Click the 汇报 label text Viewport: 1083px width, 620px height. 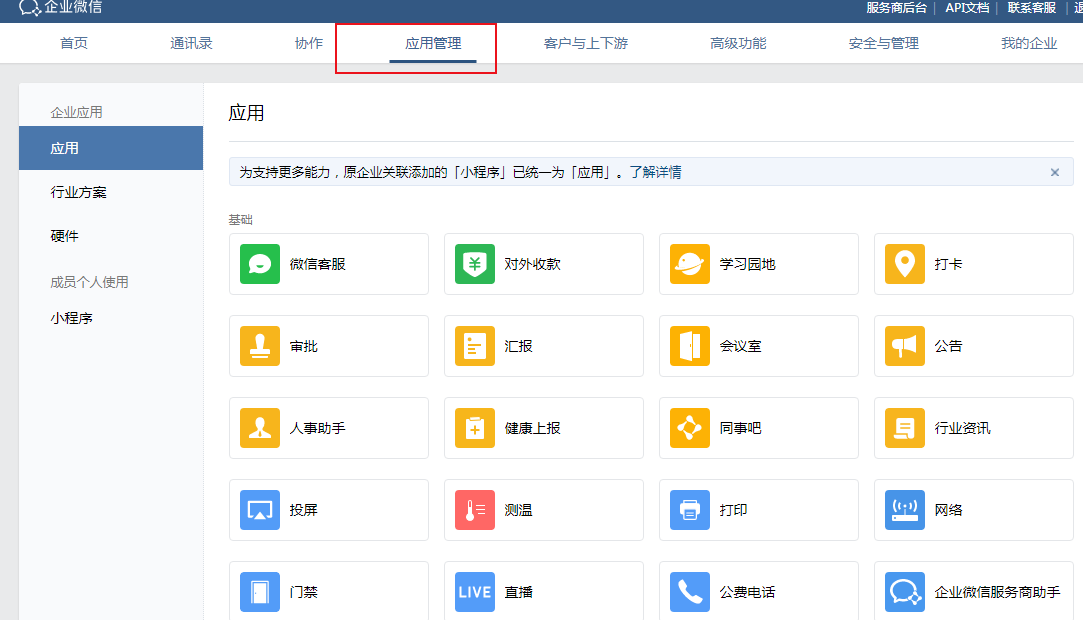(x=518, y=346)
